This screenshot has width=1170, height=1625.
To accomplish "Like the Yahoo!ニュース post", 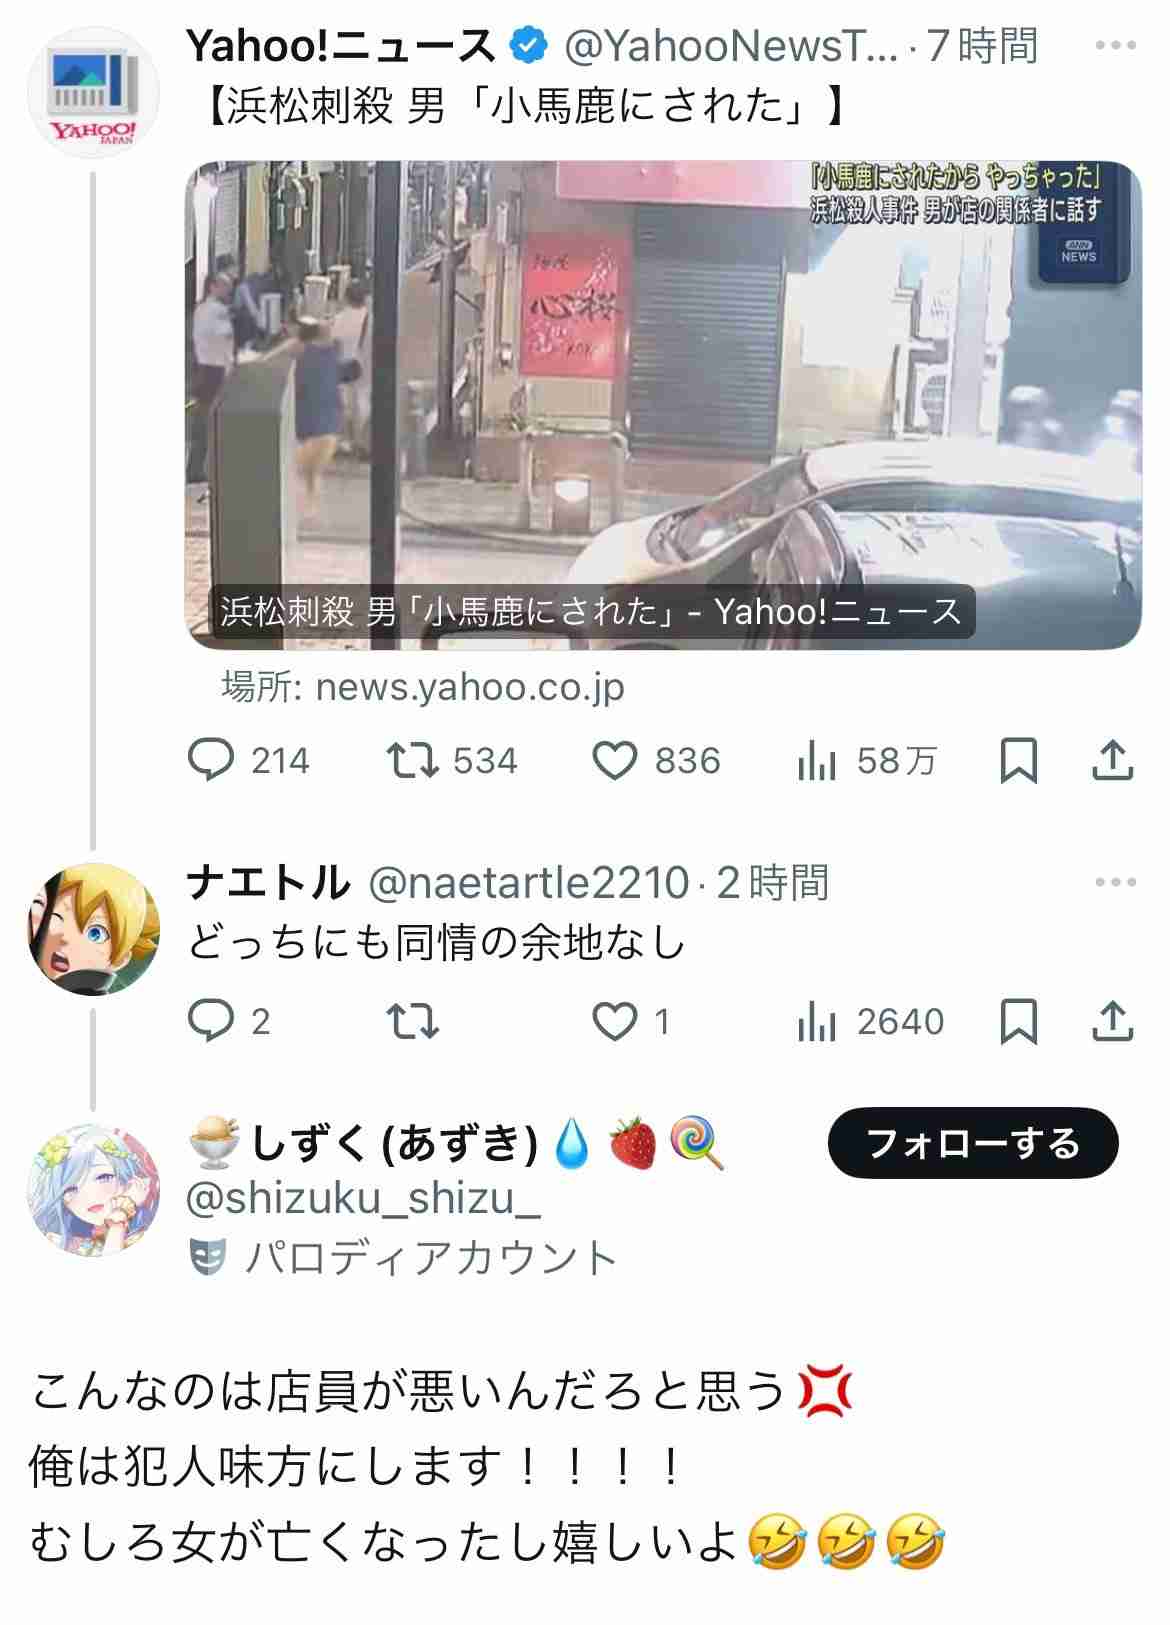I will click(657, 761).
